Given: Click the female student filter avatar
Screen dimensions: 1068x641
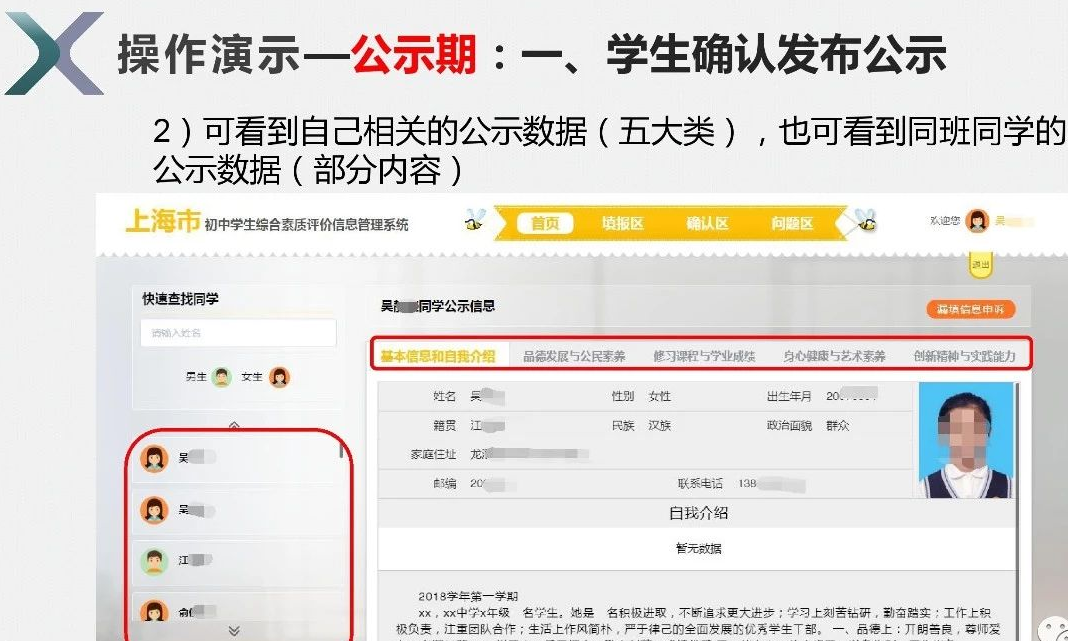Looking at the screenshot, I should click(x=280, y=377).
